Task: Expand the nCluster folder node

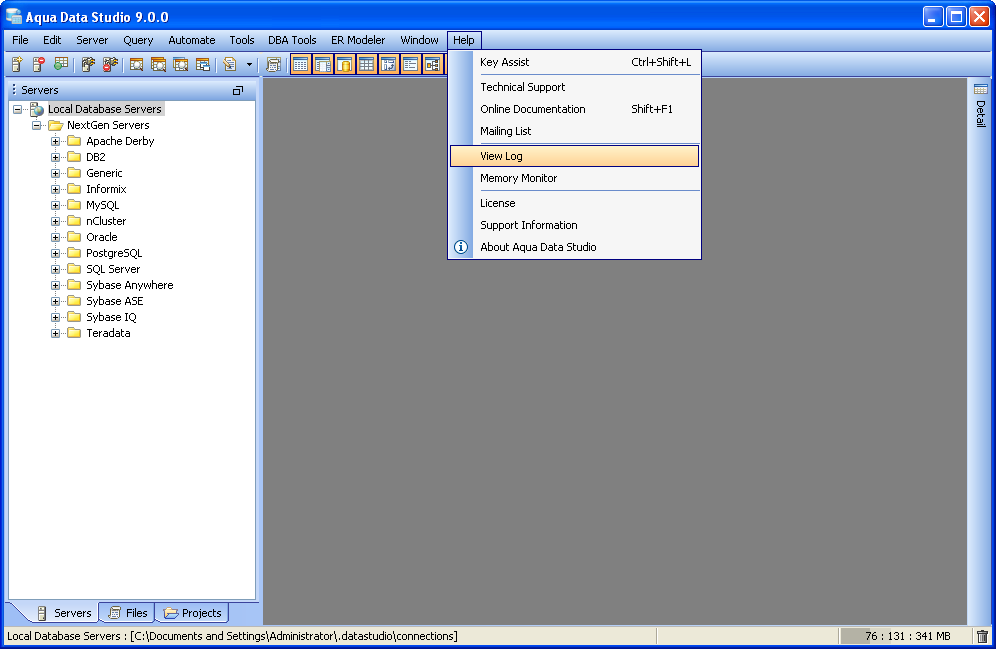Action: pos(55,222)
